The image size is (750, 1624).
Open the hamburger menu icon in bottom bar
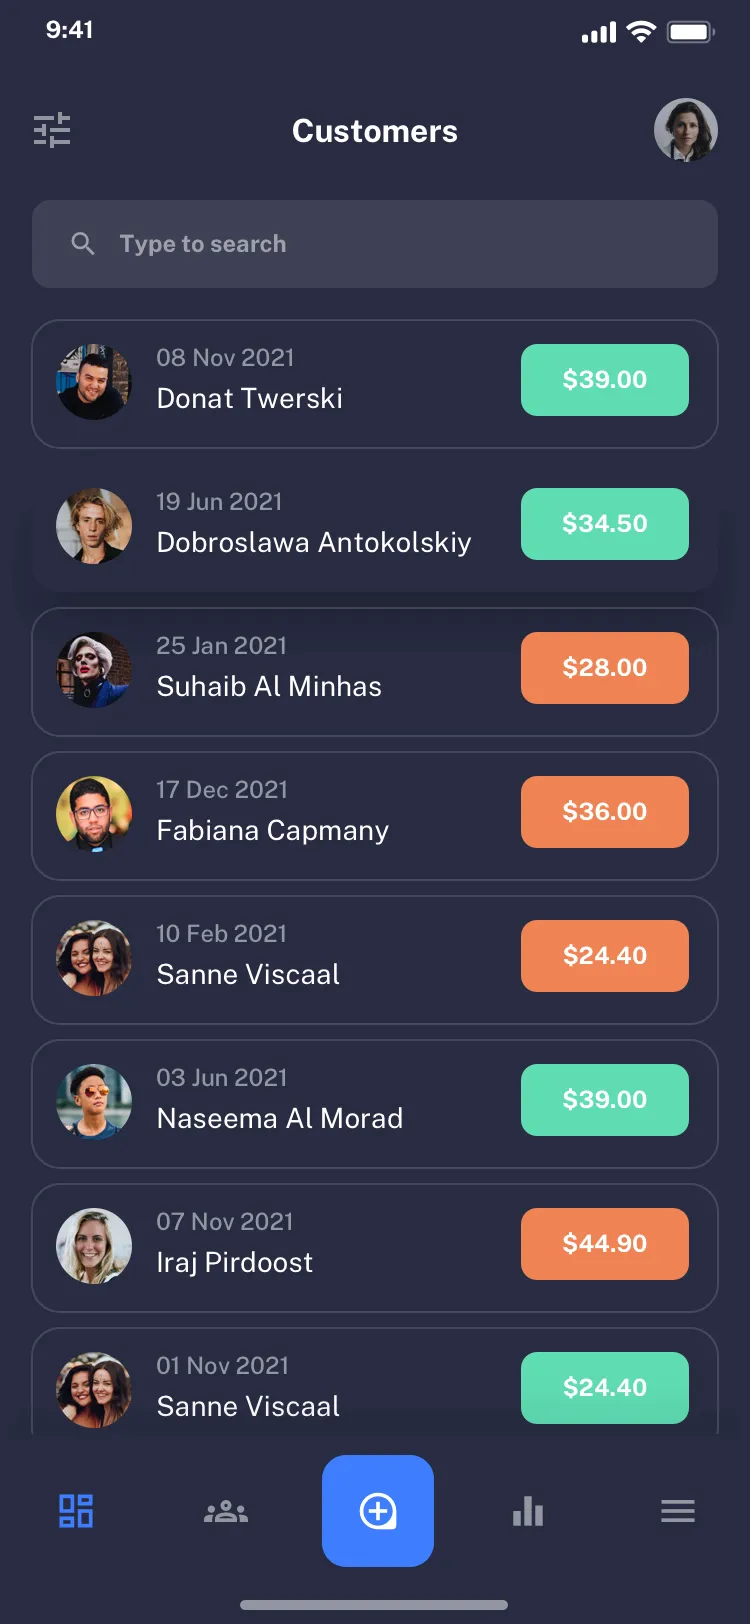678,1511
